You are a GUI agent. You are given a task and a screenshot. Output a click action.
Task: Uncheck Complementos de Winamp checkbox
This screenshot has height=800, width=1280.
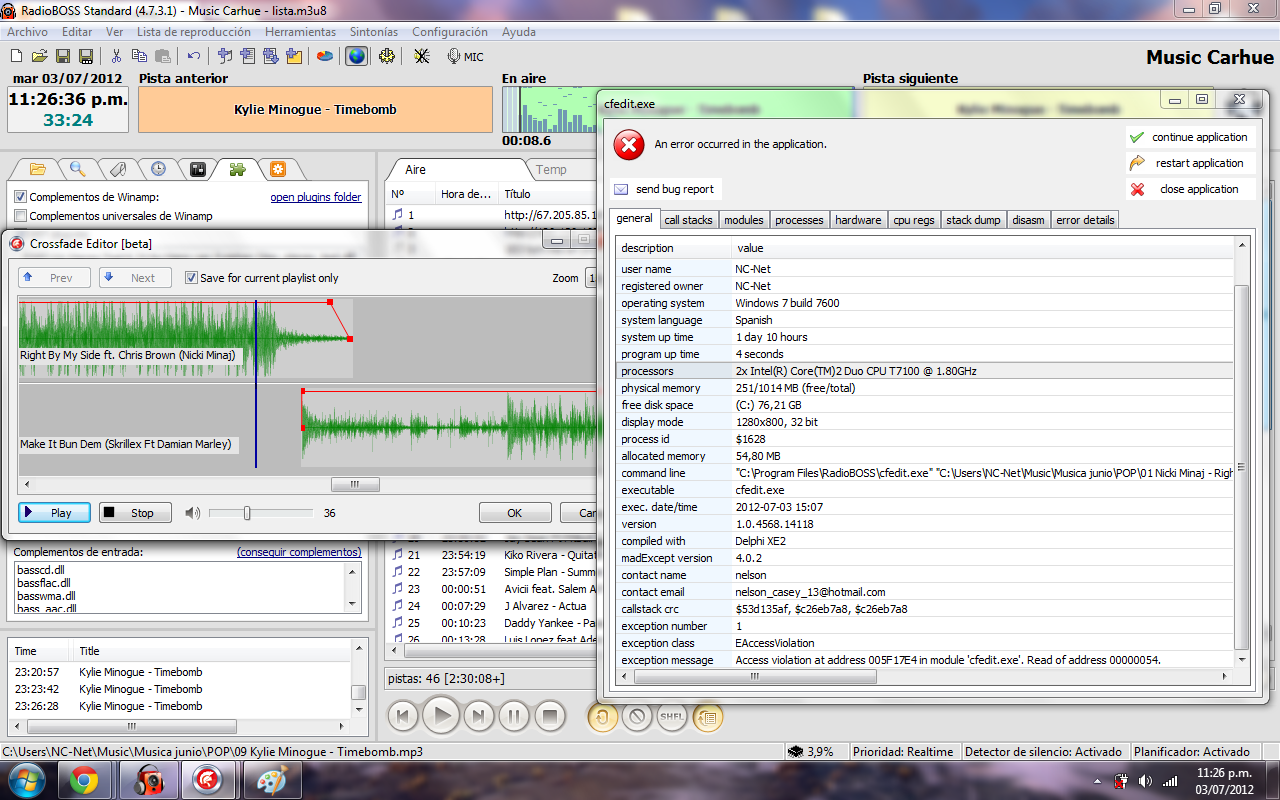point(21,197)
